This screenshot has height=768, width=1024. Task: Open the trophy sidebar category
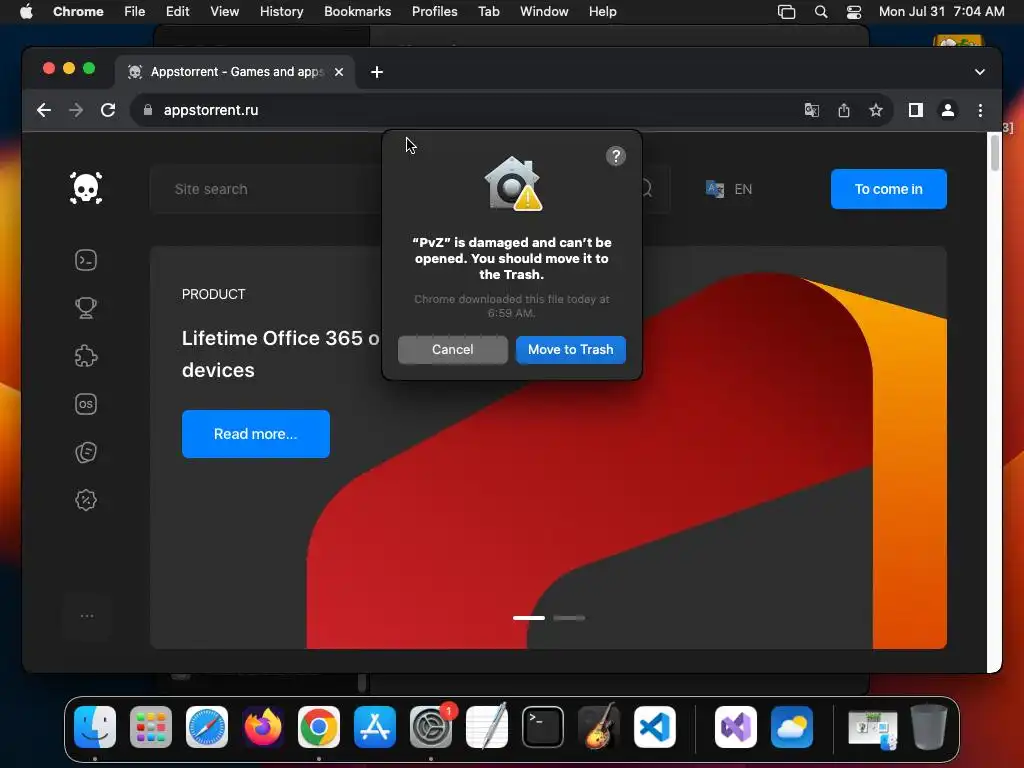point(86,308)
